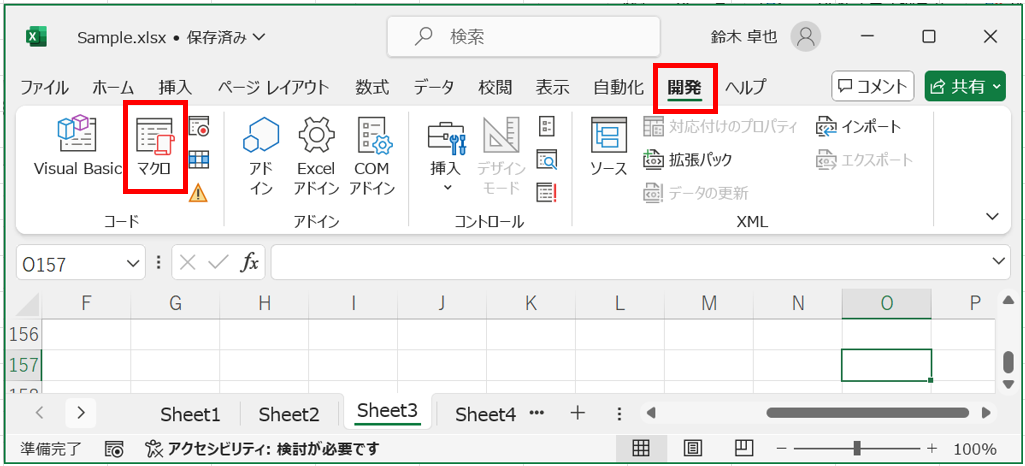This screenshot has height=466, width=1025.
Task: Select the 開発 tab
Action: click(x=684, y=87)
